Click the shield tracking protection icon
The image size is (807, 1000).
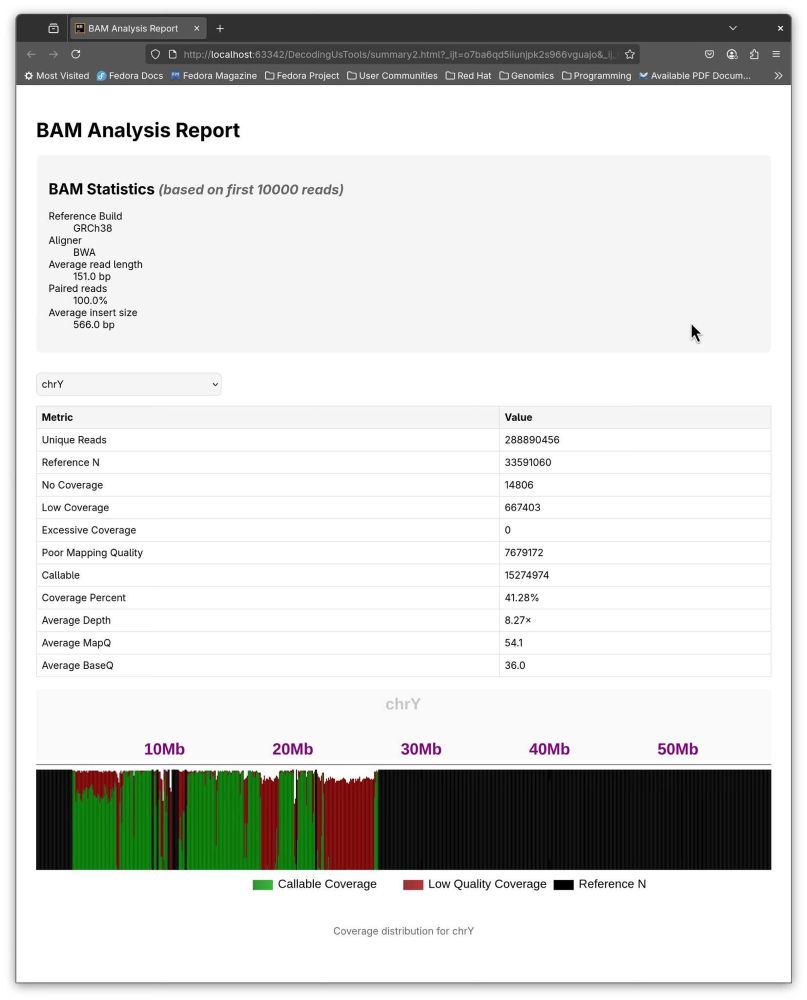coord(155,54)
